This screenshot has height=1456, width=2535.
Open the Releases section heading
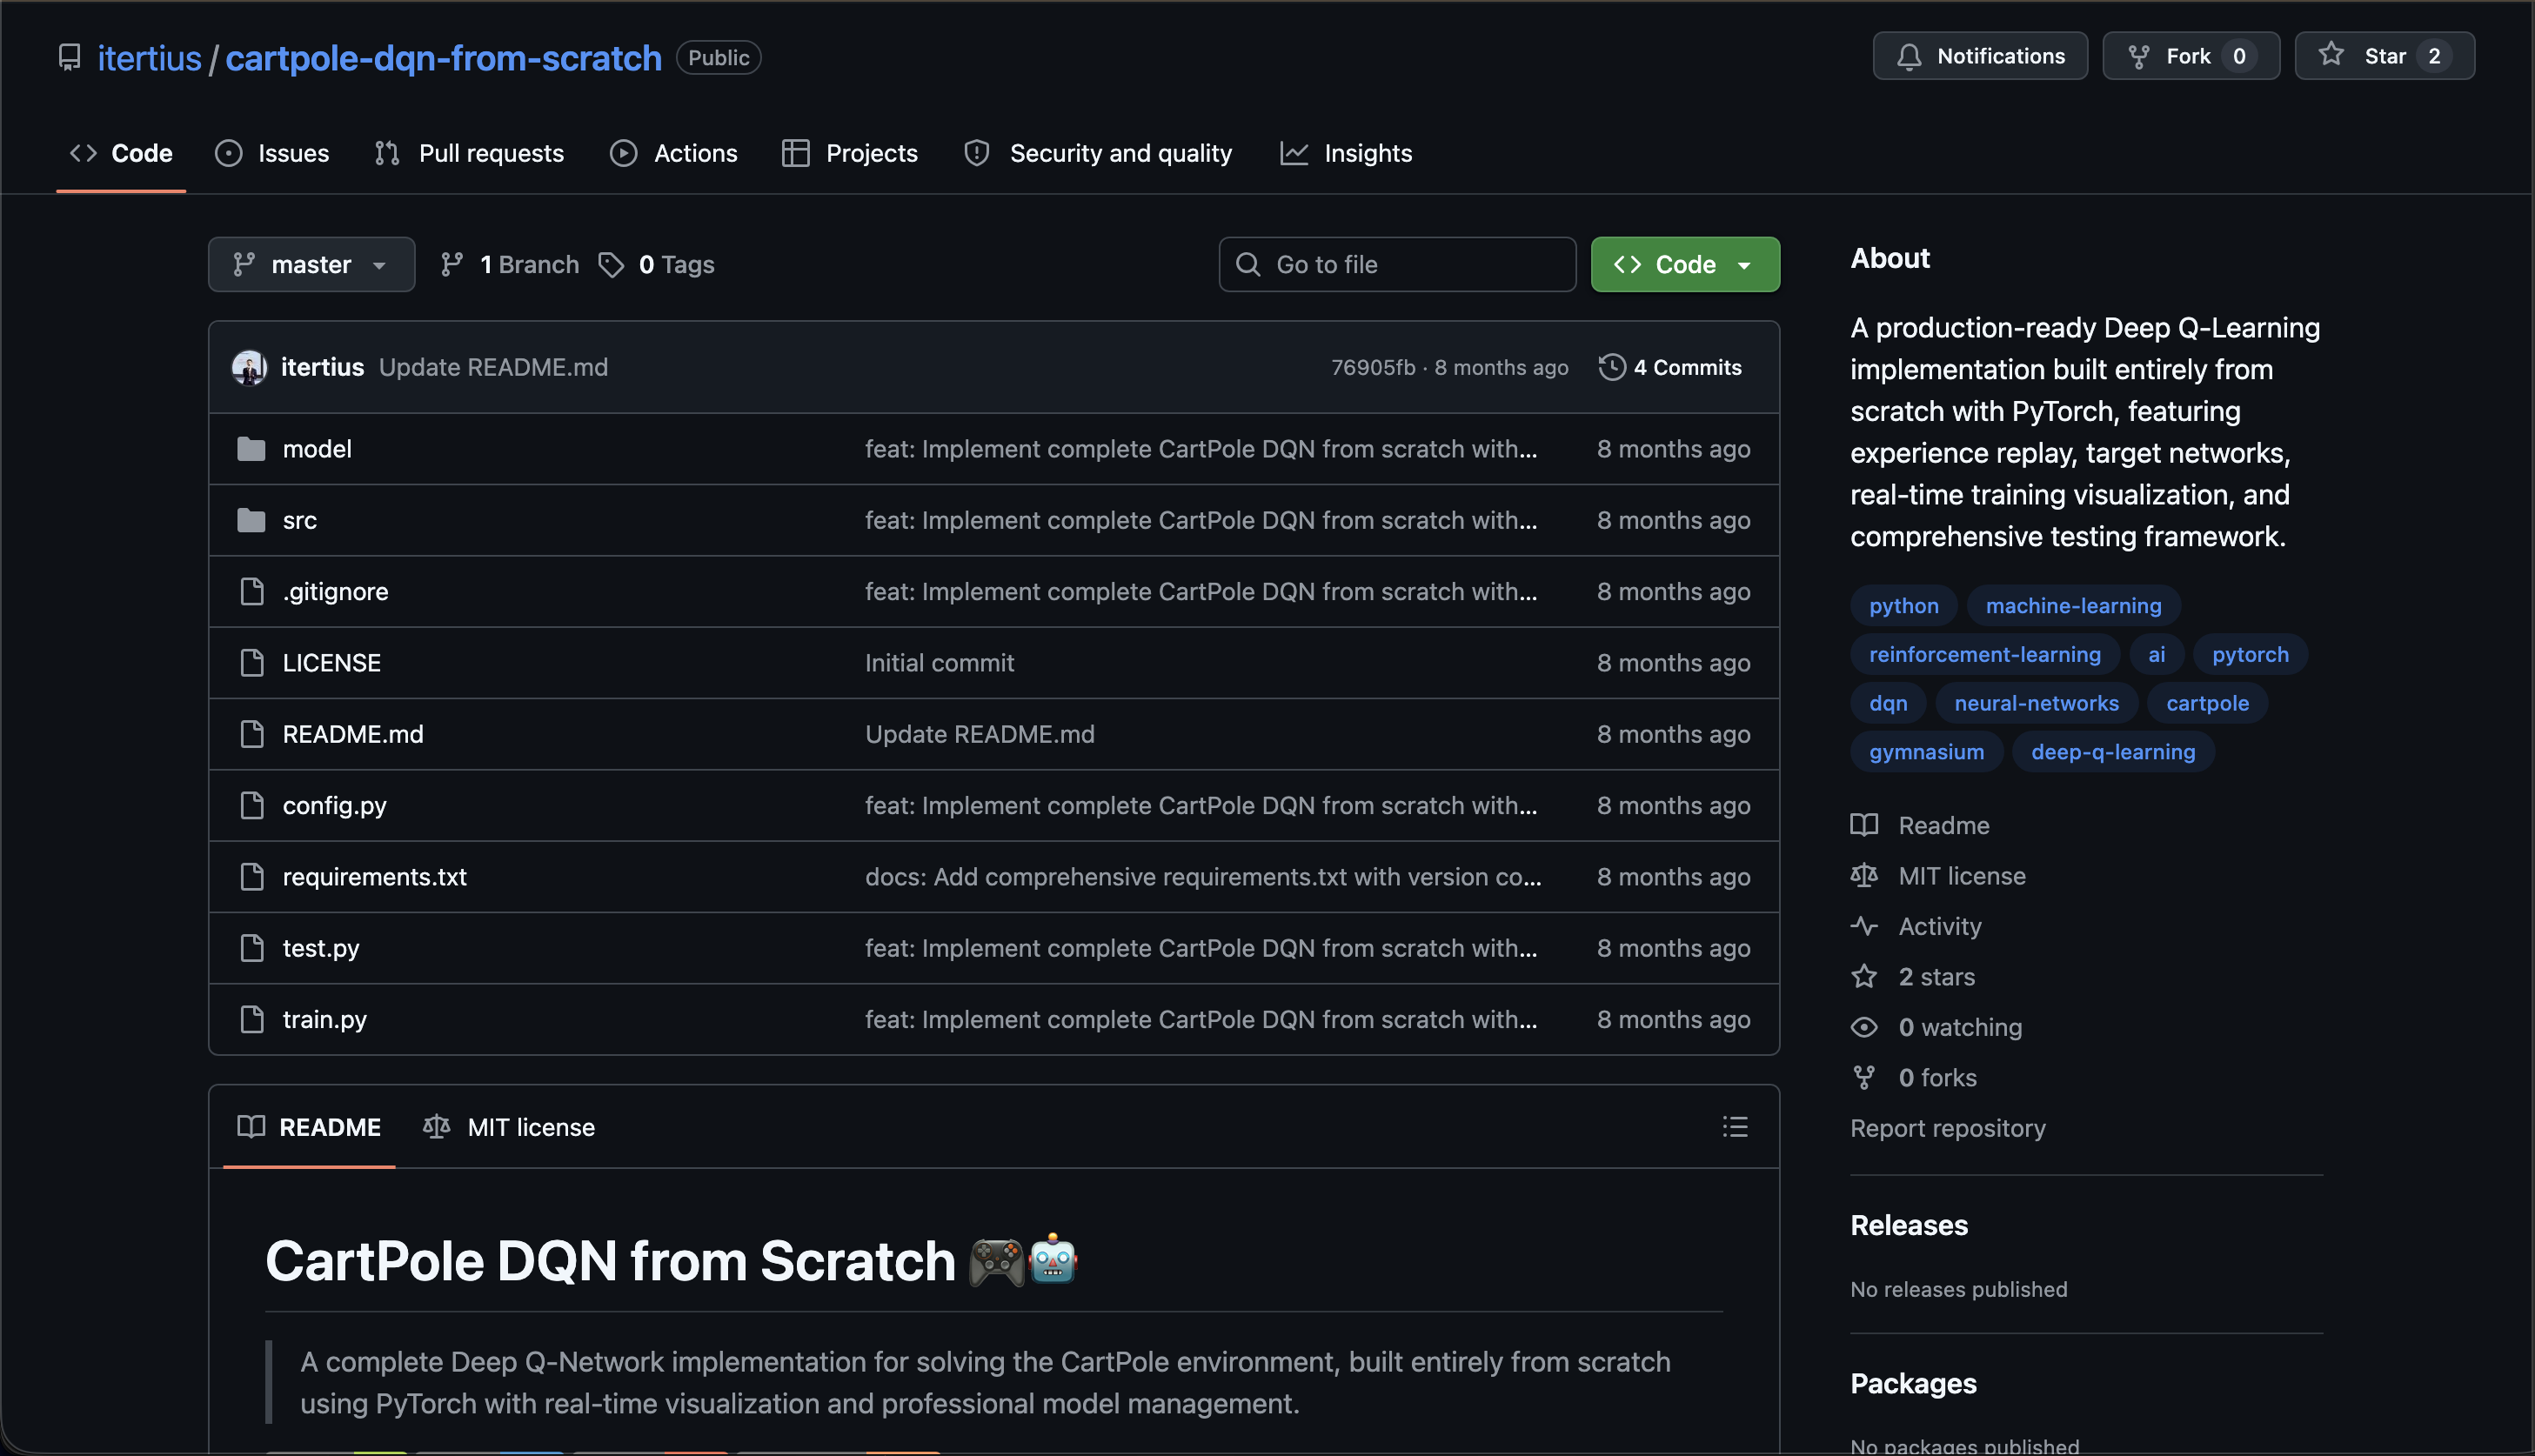pos(1908,1225)
